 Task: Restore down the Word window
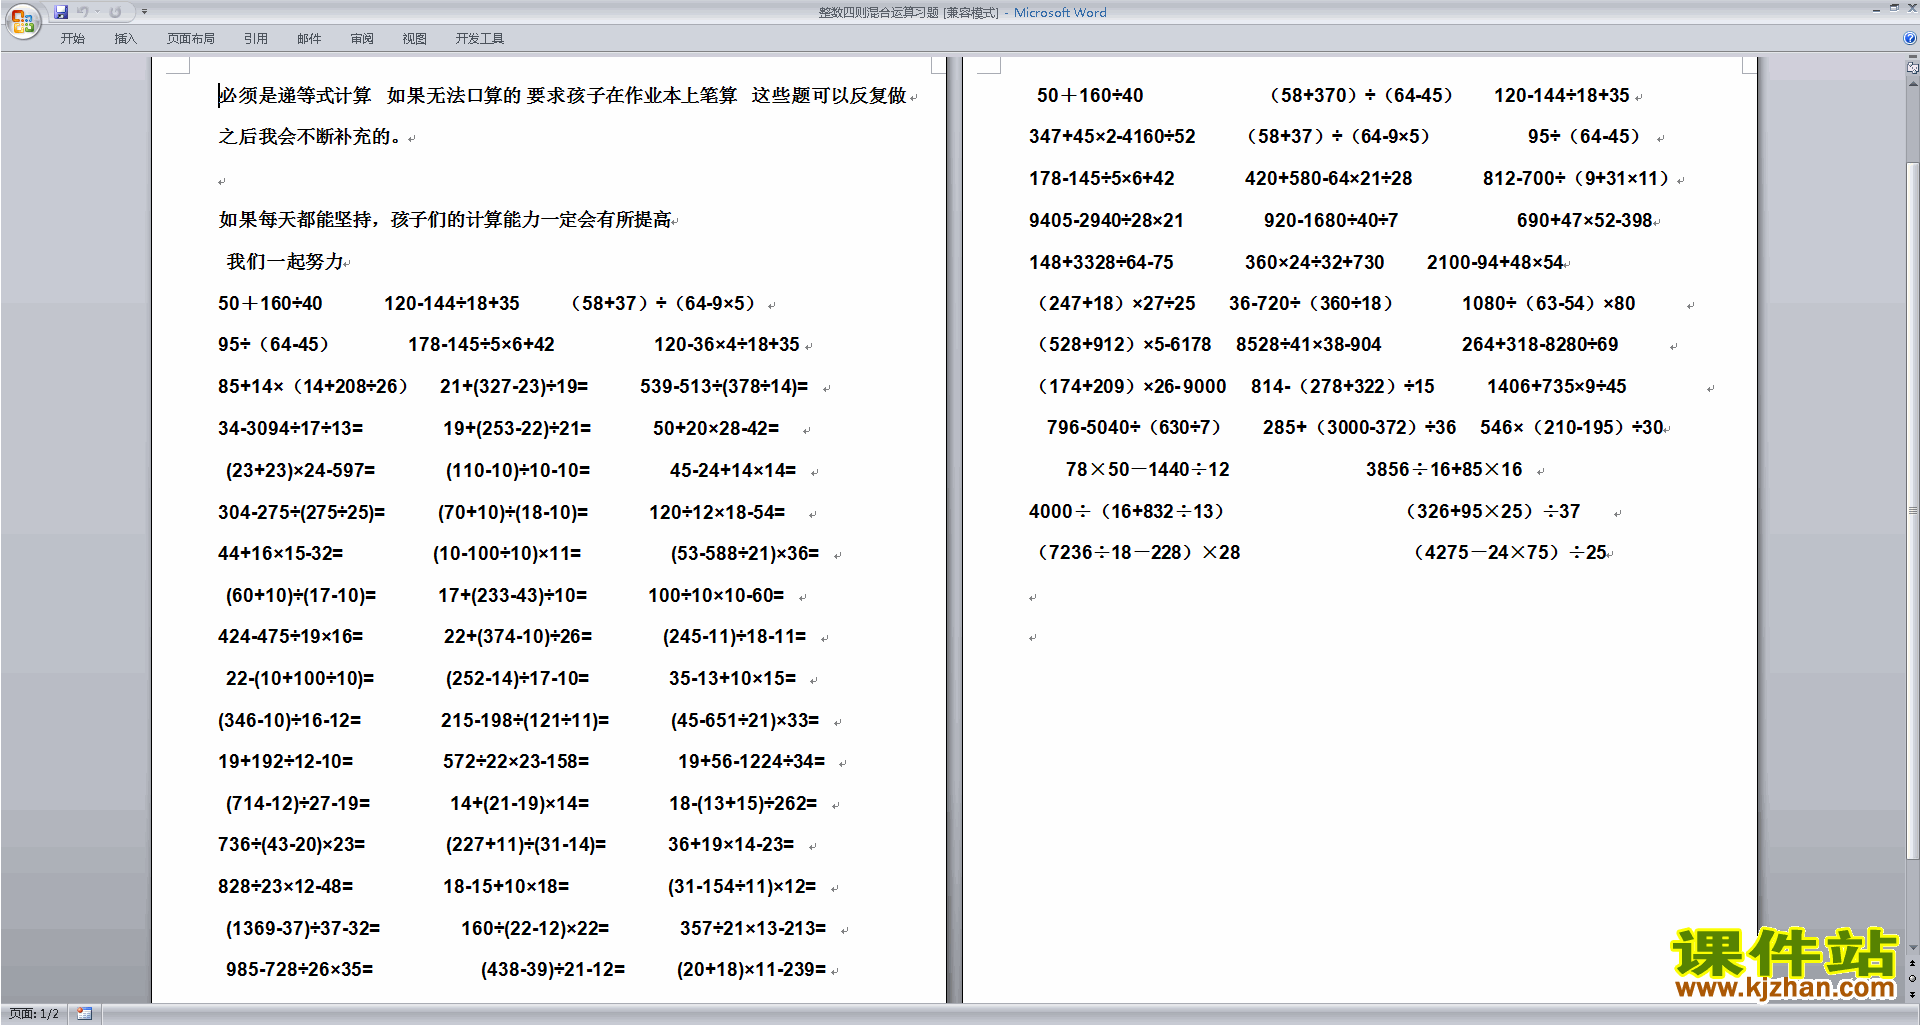(1894, 8)
